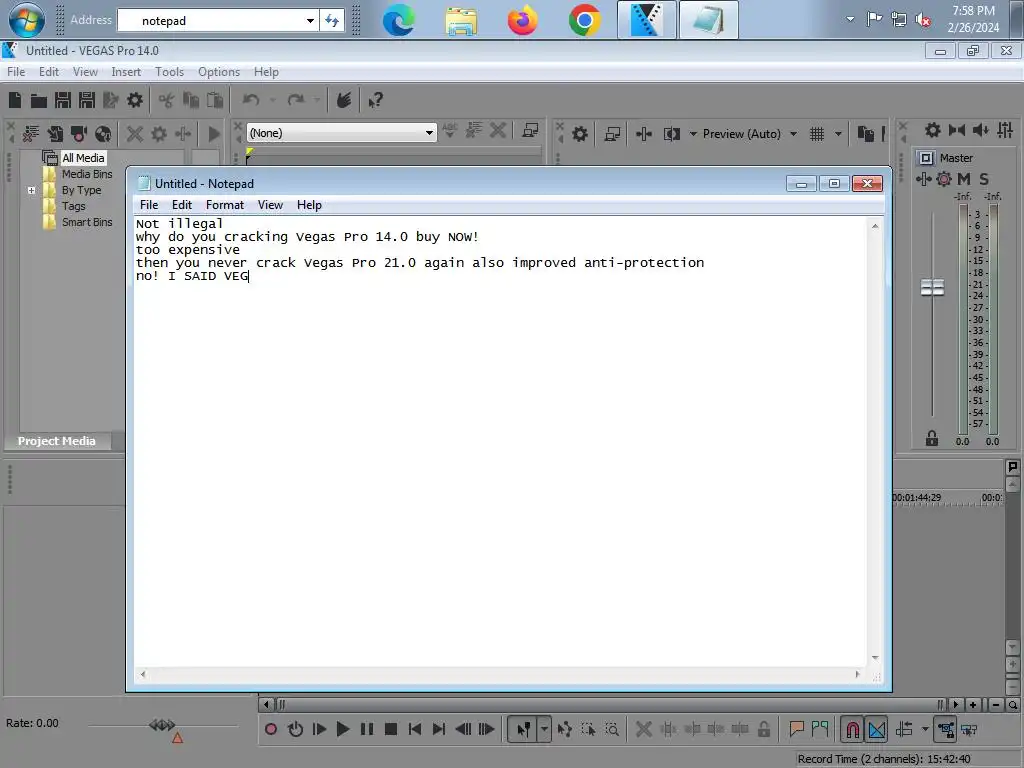Click Extract Audio from CD disc icon

(103, 134)
